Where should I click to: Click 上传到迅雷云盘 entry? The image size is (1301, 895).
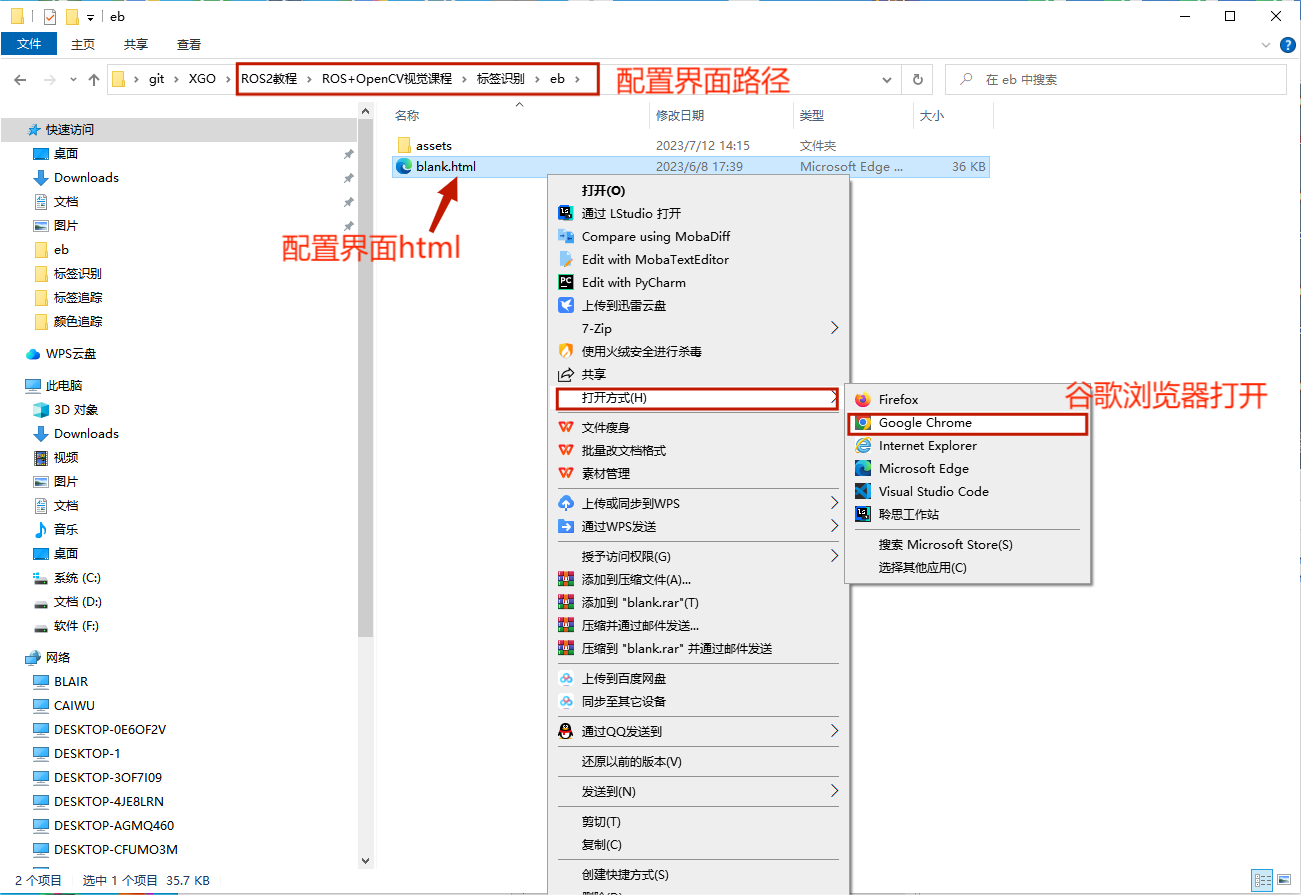click(698, 306)
